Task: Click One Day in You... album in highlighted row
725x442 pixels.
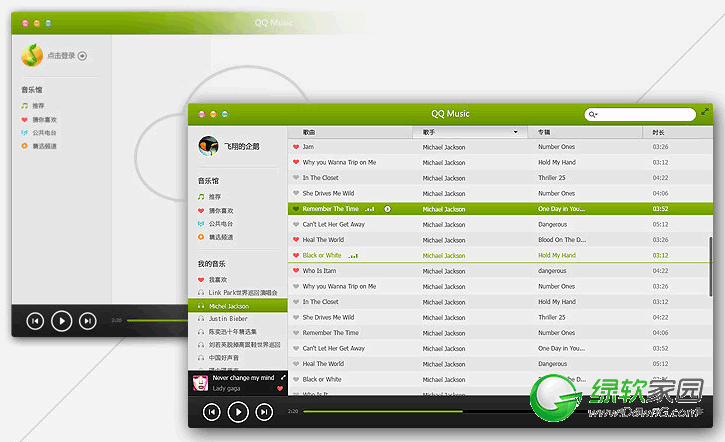Action: pyautogui.click(x=561, y=209)
